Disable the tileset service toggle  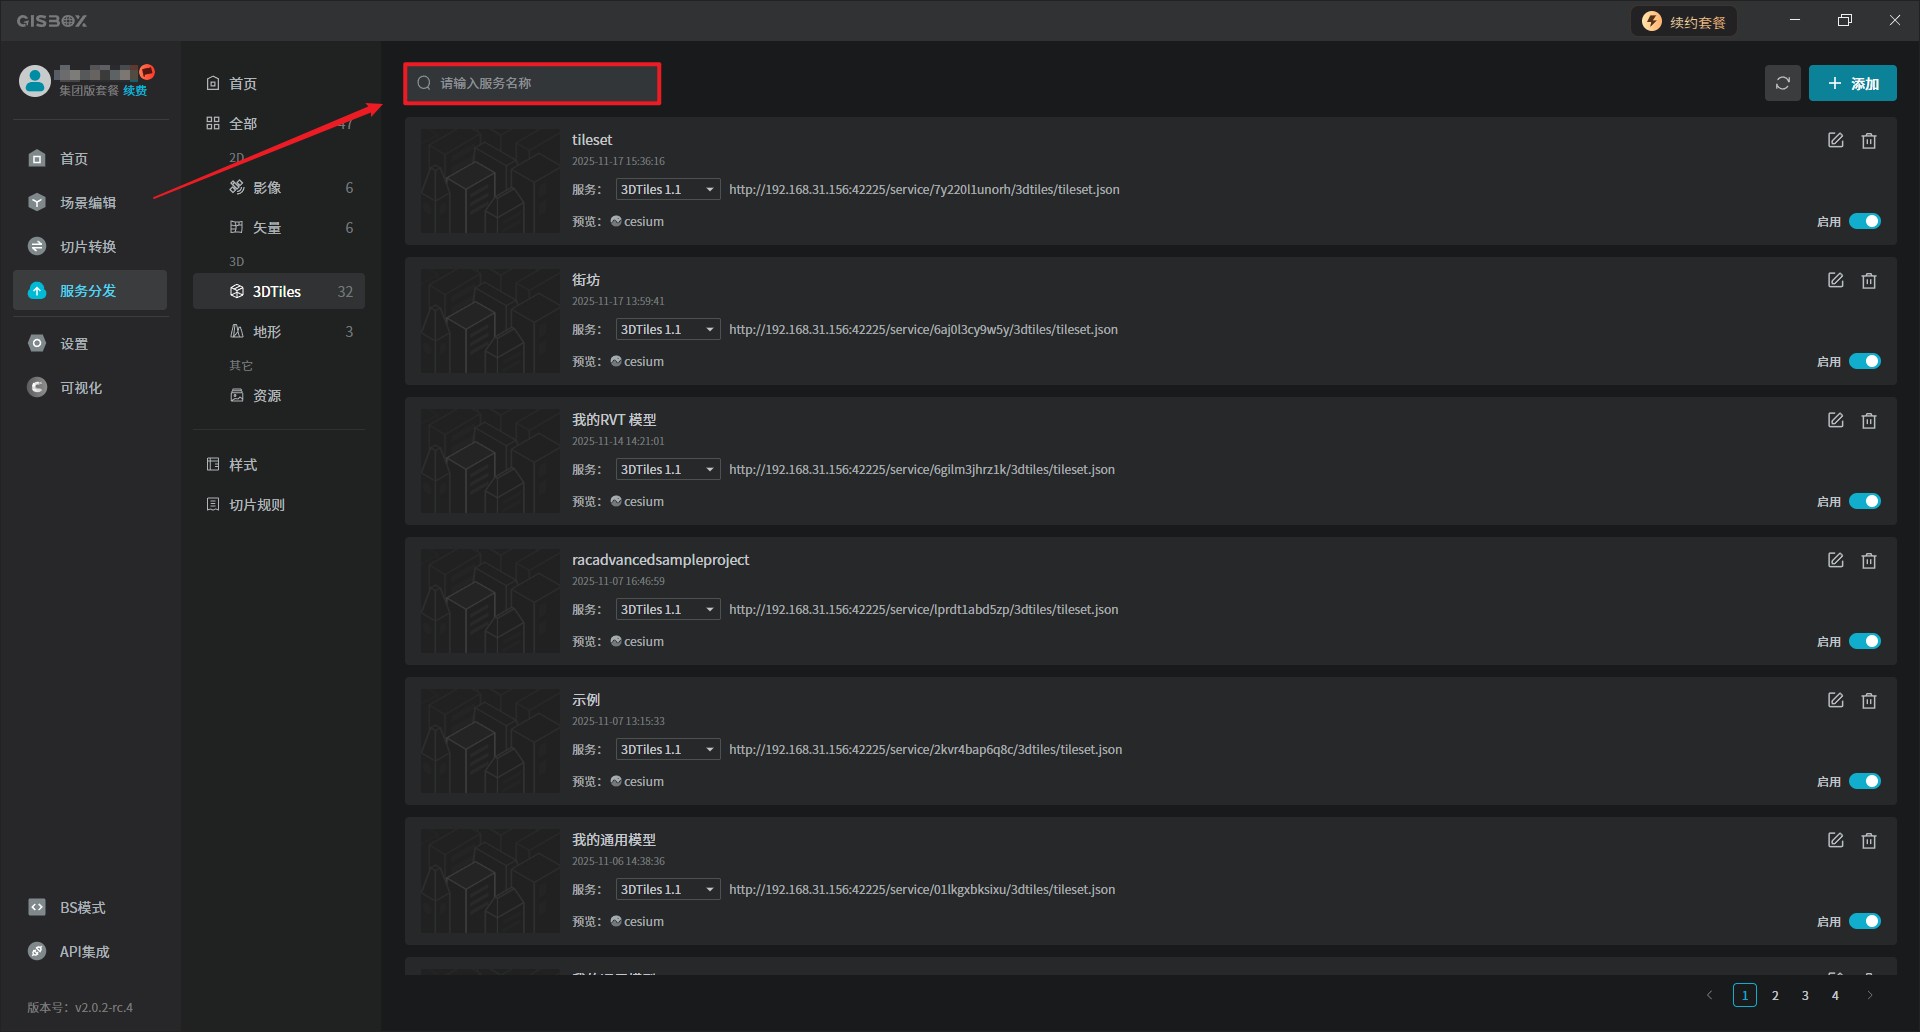[1864, 221]
